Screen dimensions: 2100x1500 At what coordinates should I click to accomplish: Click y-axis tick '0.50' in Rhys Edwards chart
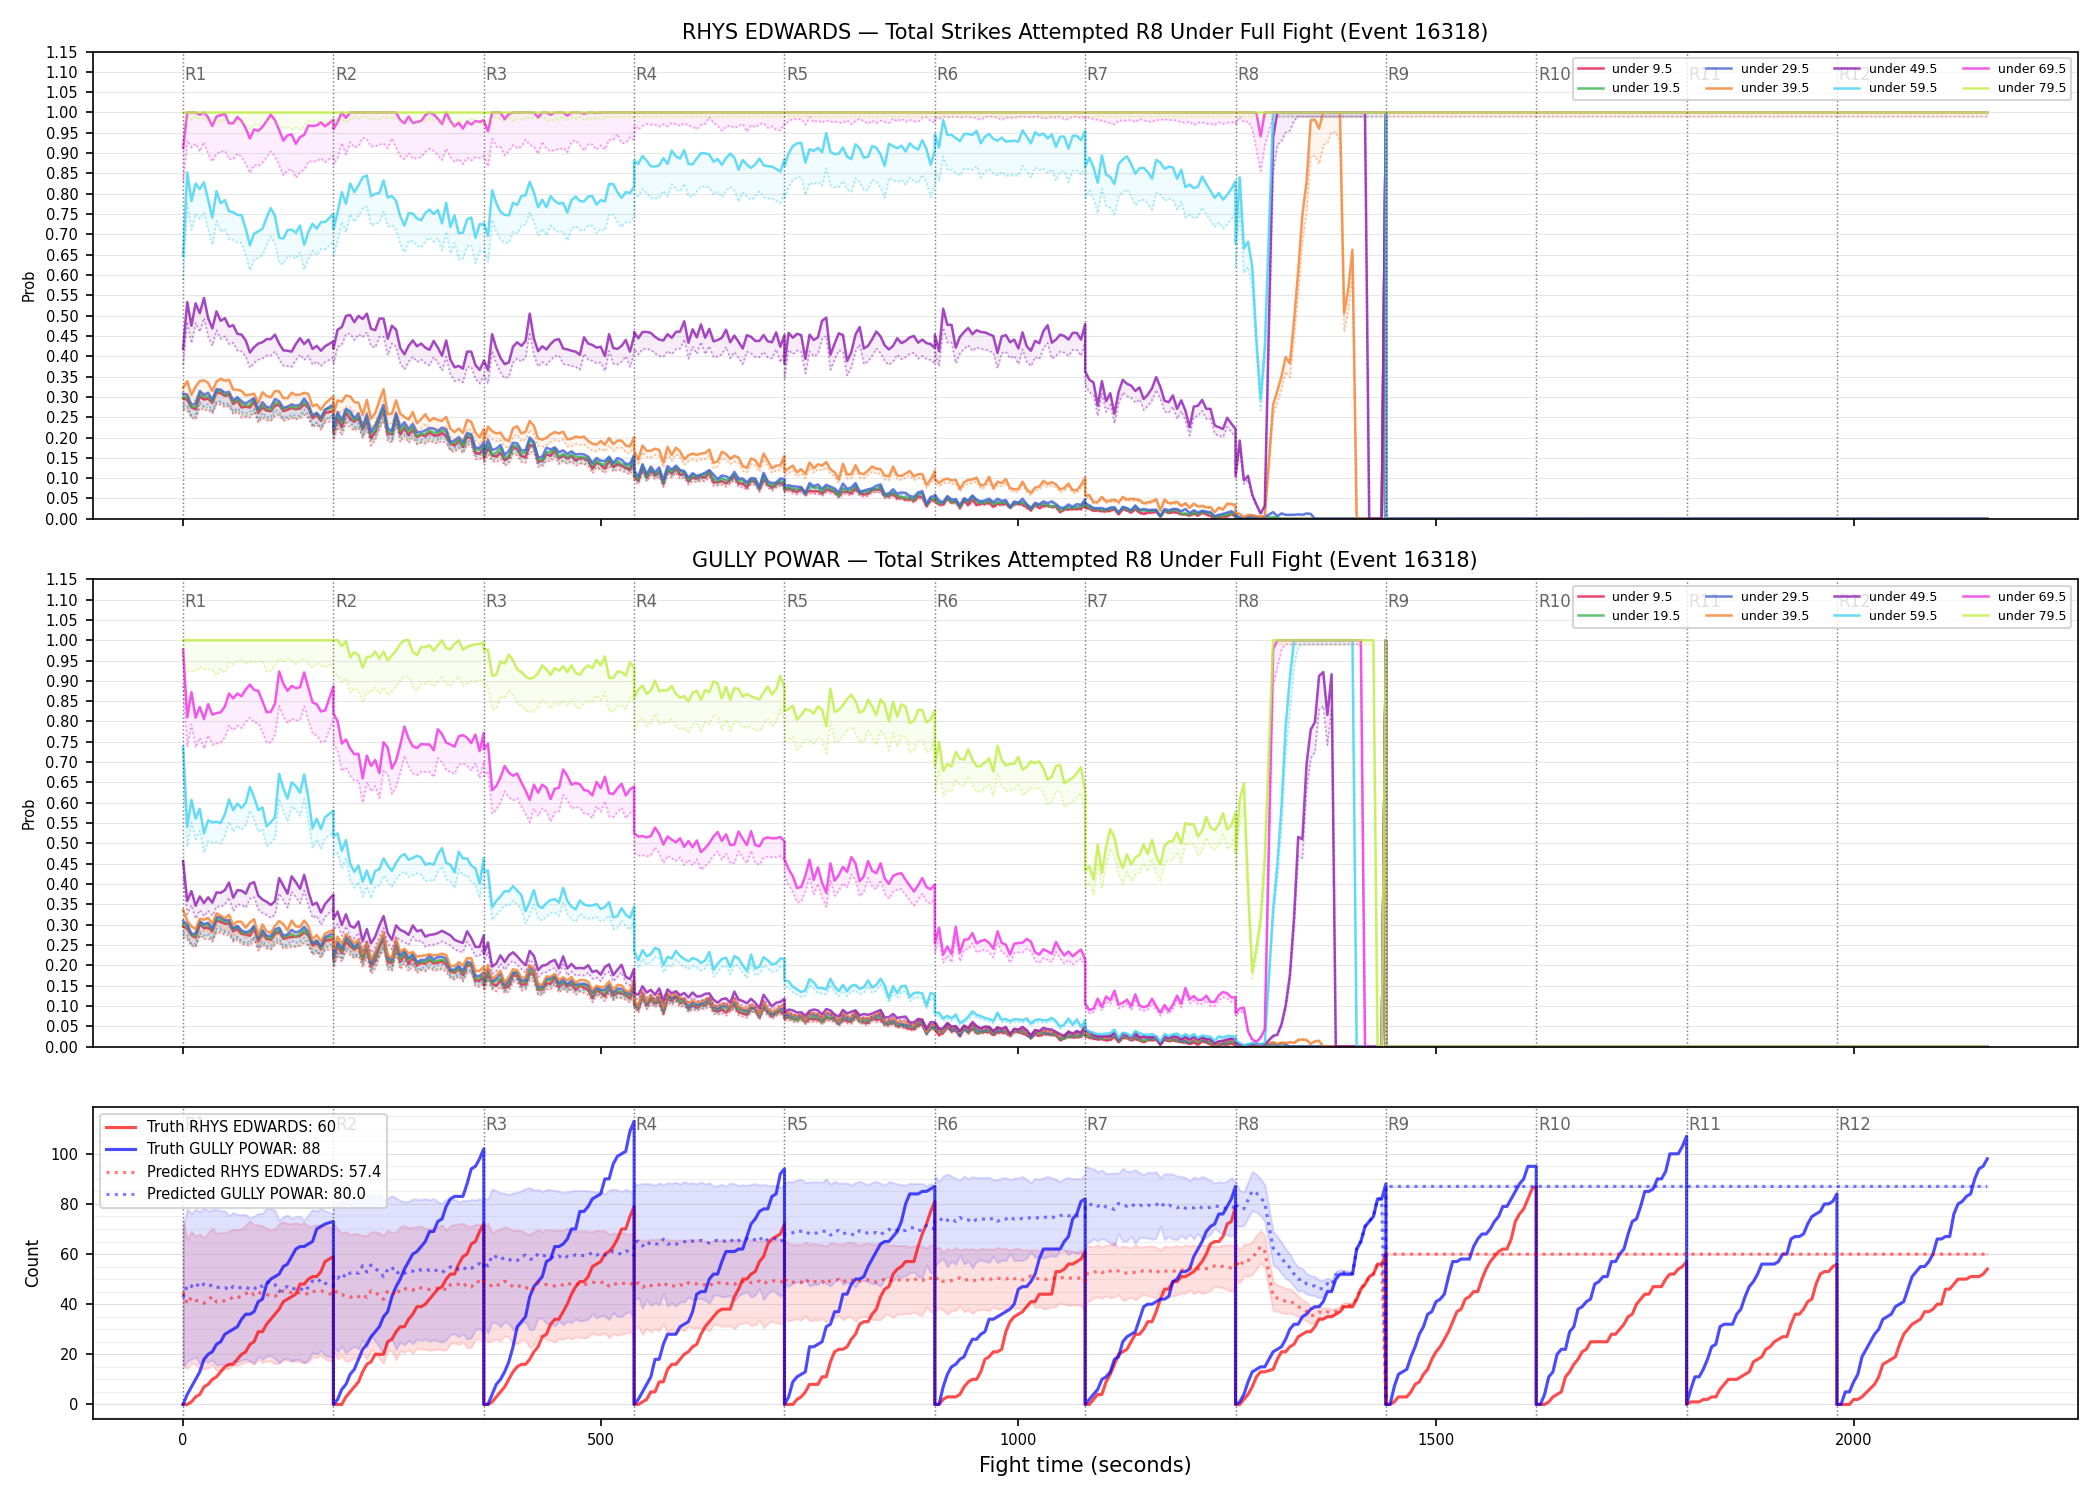[62, 316]
